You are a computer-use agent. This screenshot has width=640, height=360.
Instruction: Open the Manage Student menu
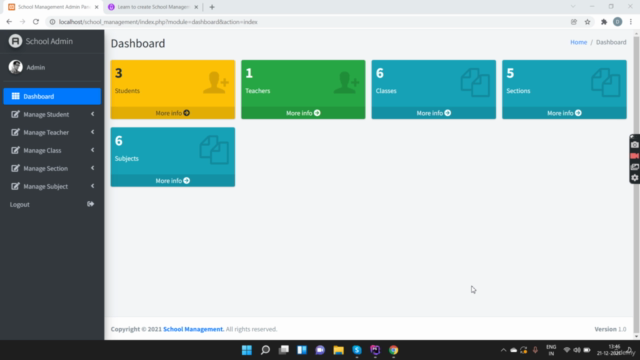pyautogui.click(x=52, y=114)
